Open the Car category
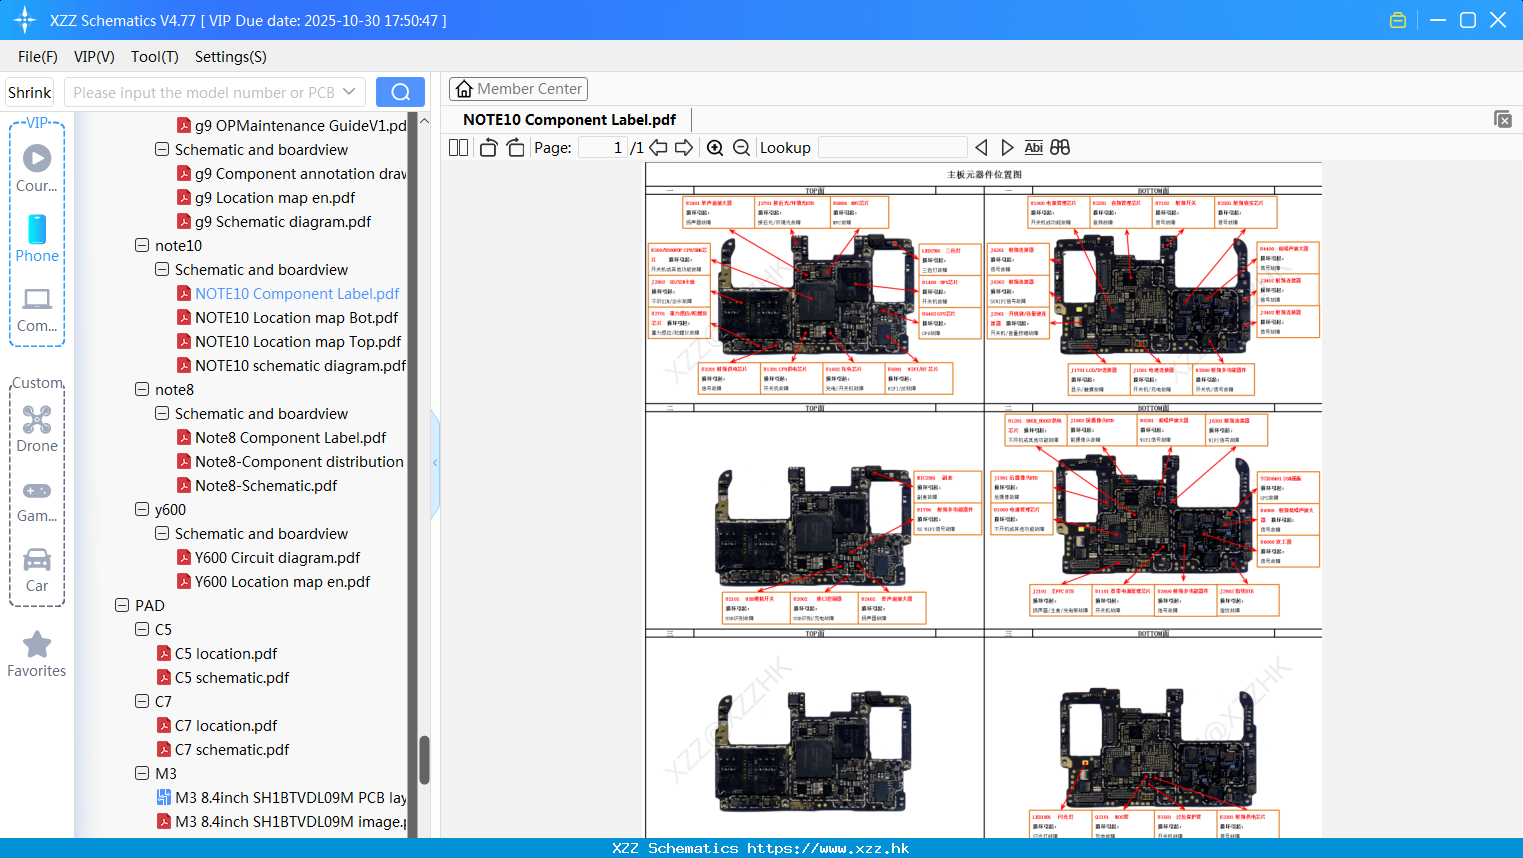This screenshot has height=858, width=1523. click(x=37, y=569)
